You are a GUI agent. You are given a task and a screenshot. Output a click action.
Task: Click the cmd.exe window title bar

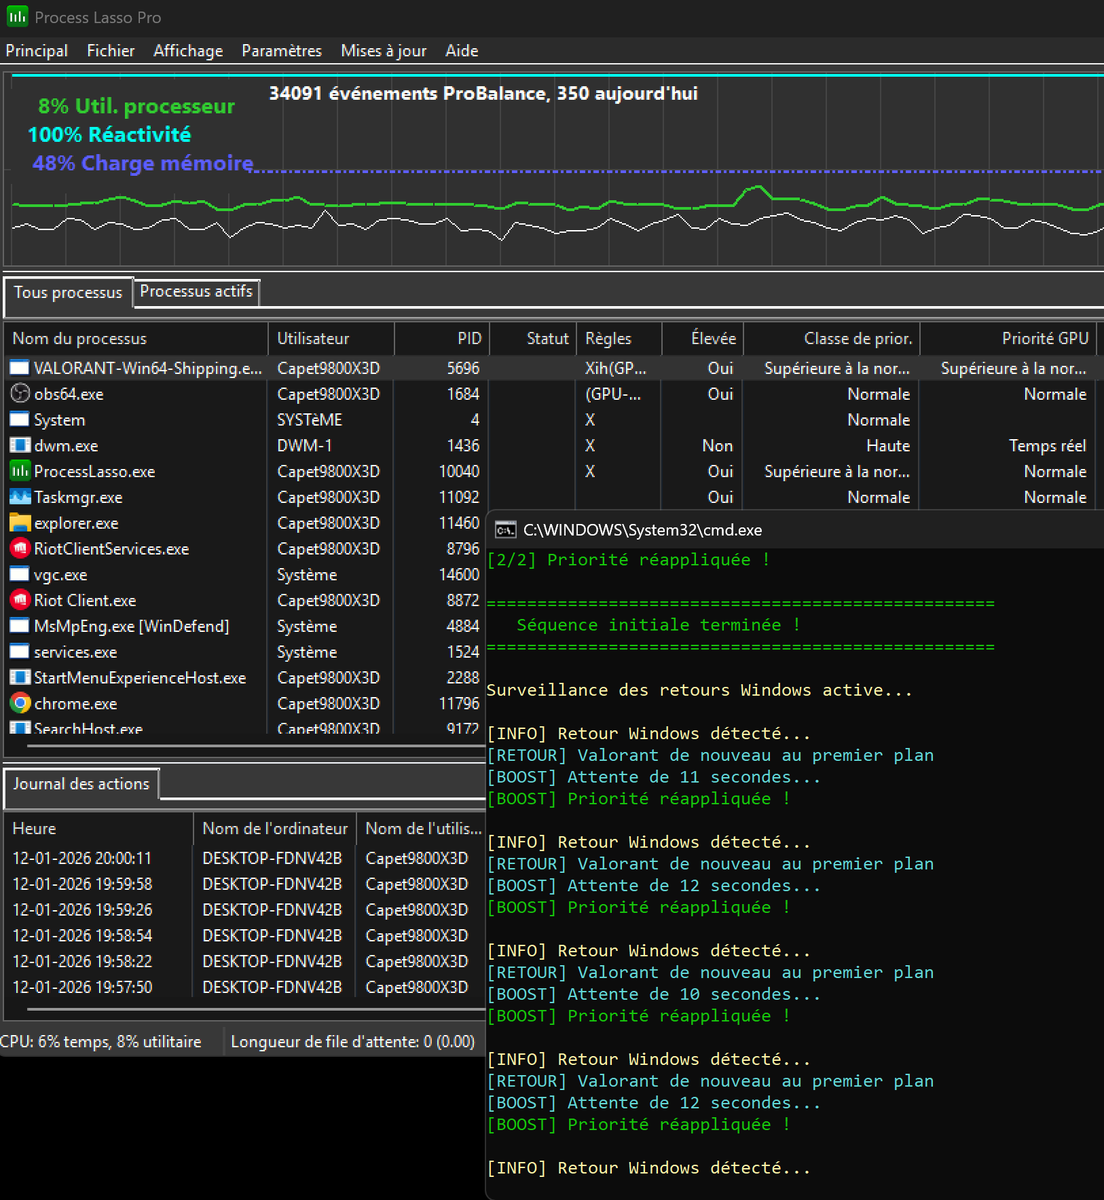[x=795, y=530]
